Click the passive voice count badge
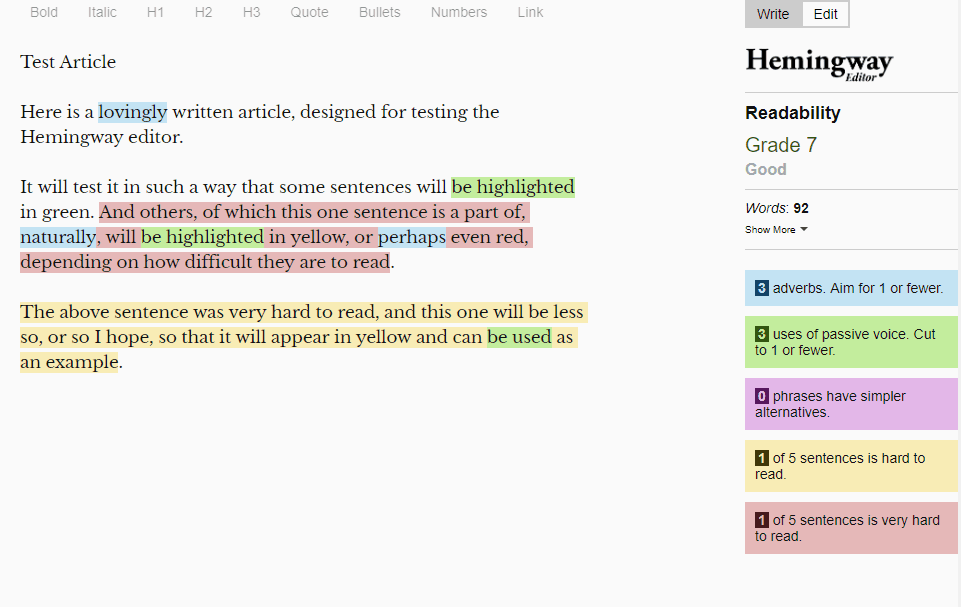 point(761,334)
